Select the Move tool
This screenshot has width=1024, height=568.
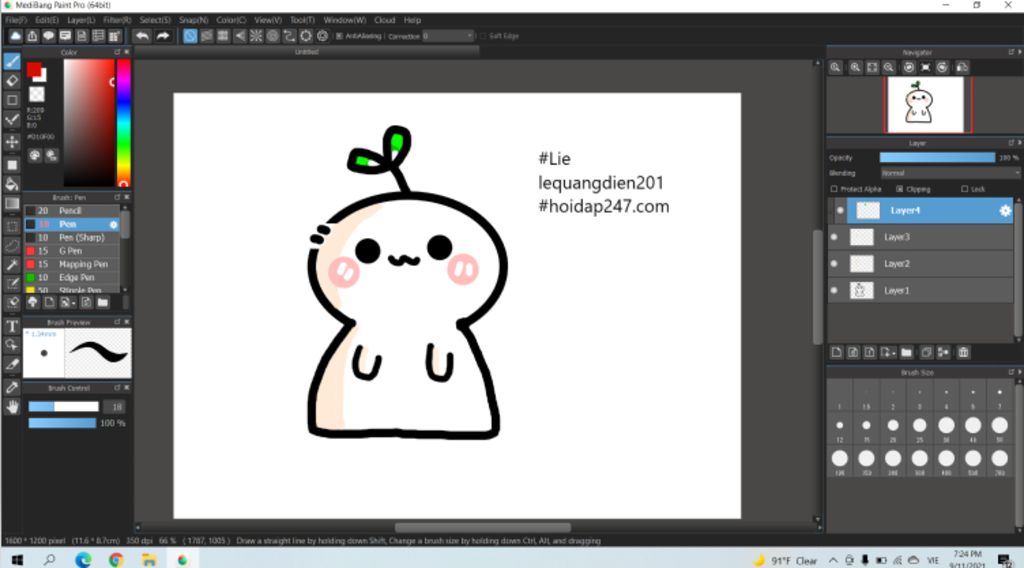click(x=12, y=142)
